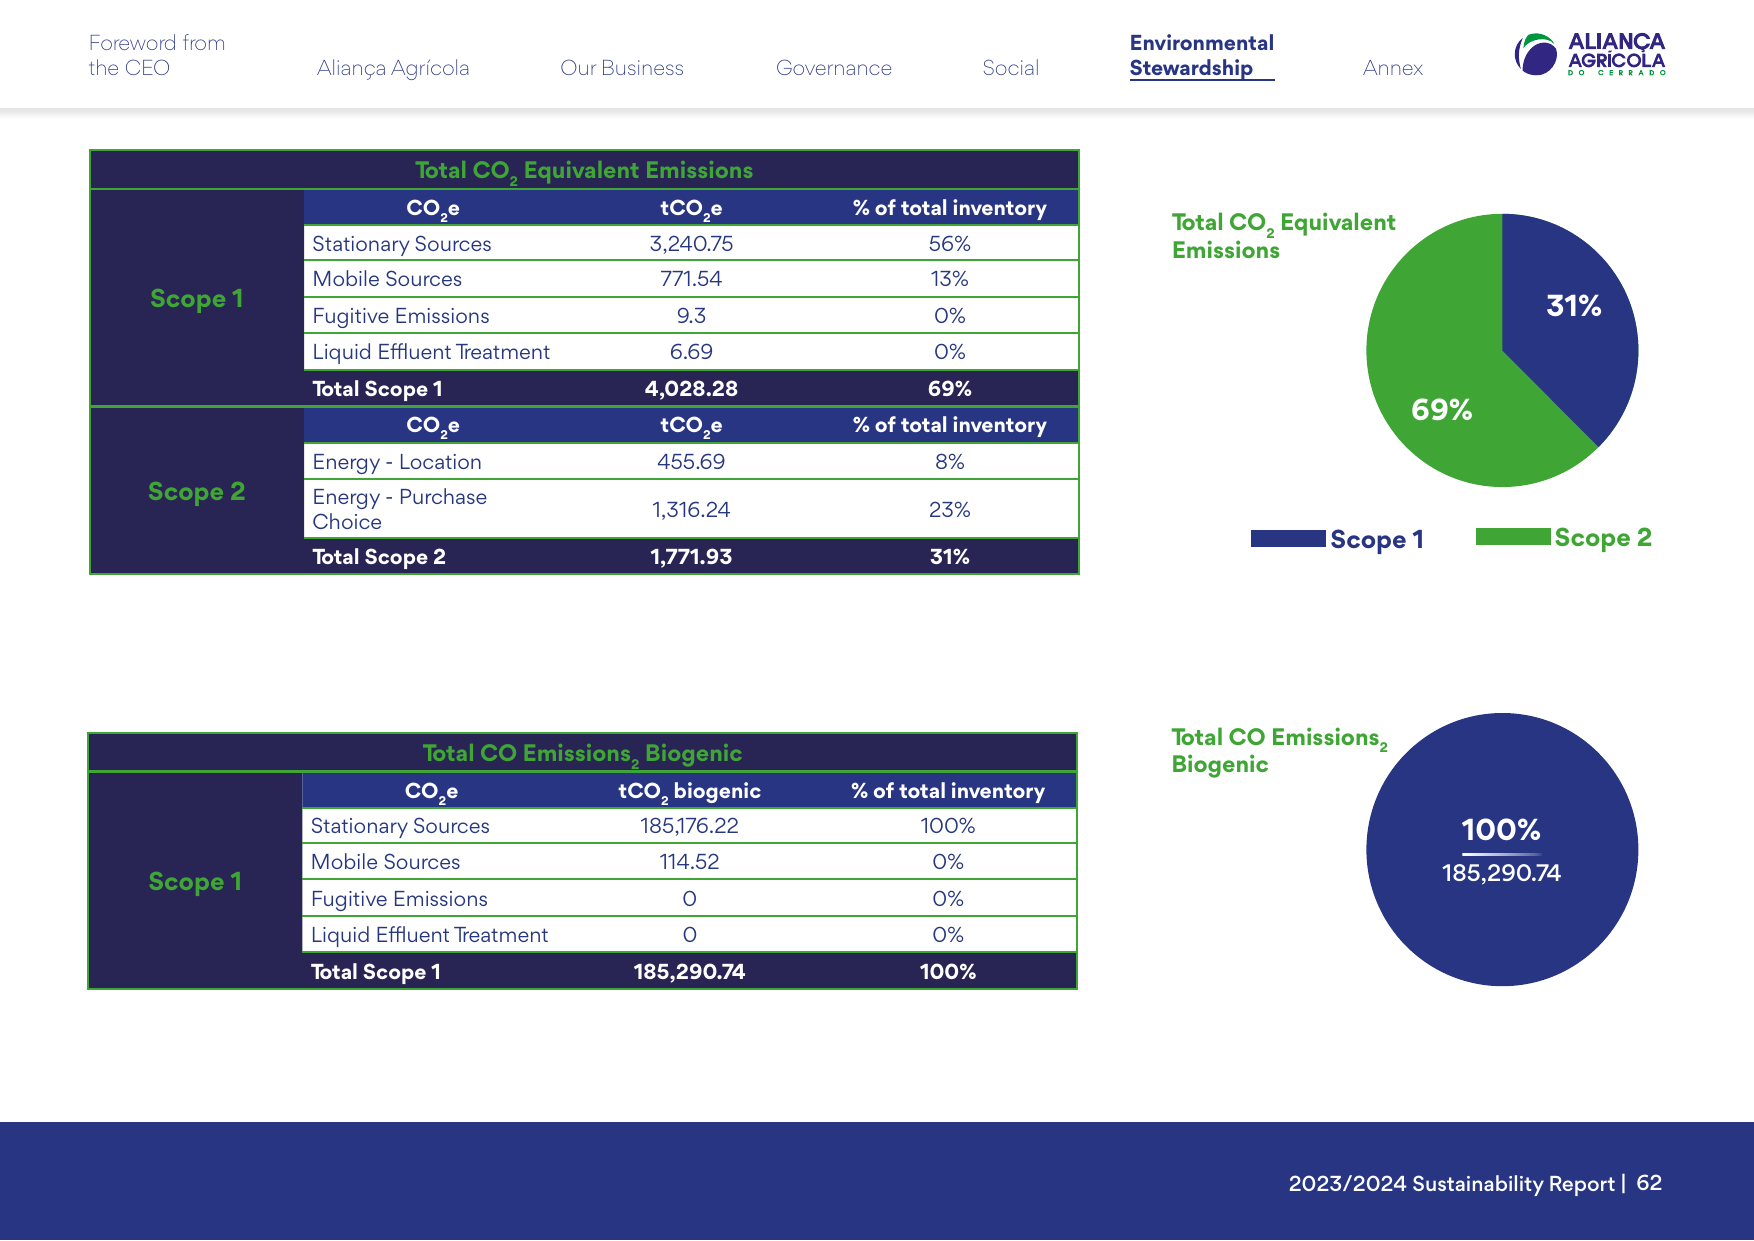
Task: Click the 69% green pie slice
Action: pyautogui.click(x=1441, y=409)
